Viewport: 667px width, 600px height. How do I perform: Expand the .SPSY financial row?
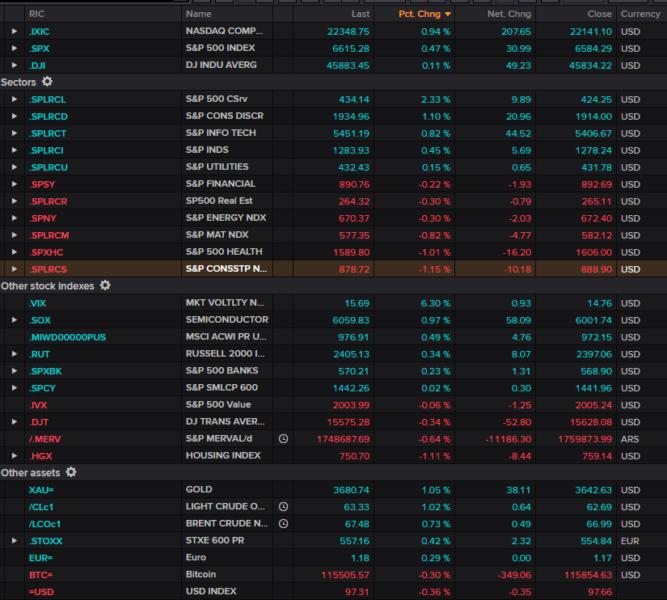pos(14,184)
